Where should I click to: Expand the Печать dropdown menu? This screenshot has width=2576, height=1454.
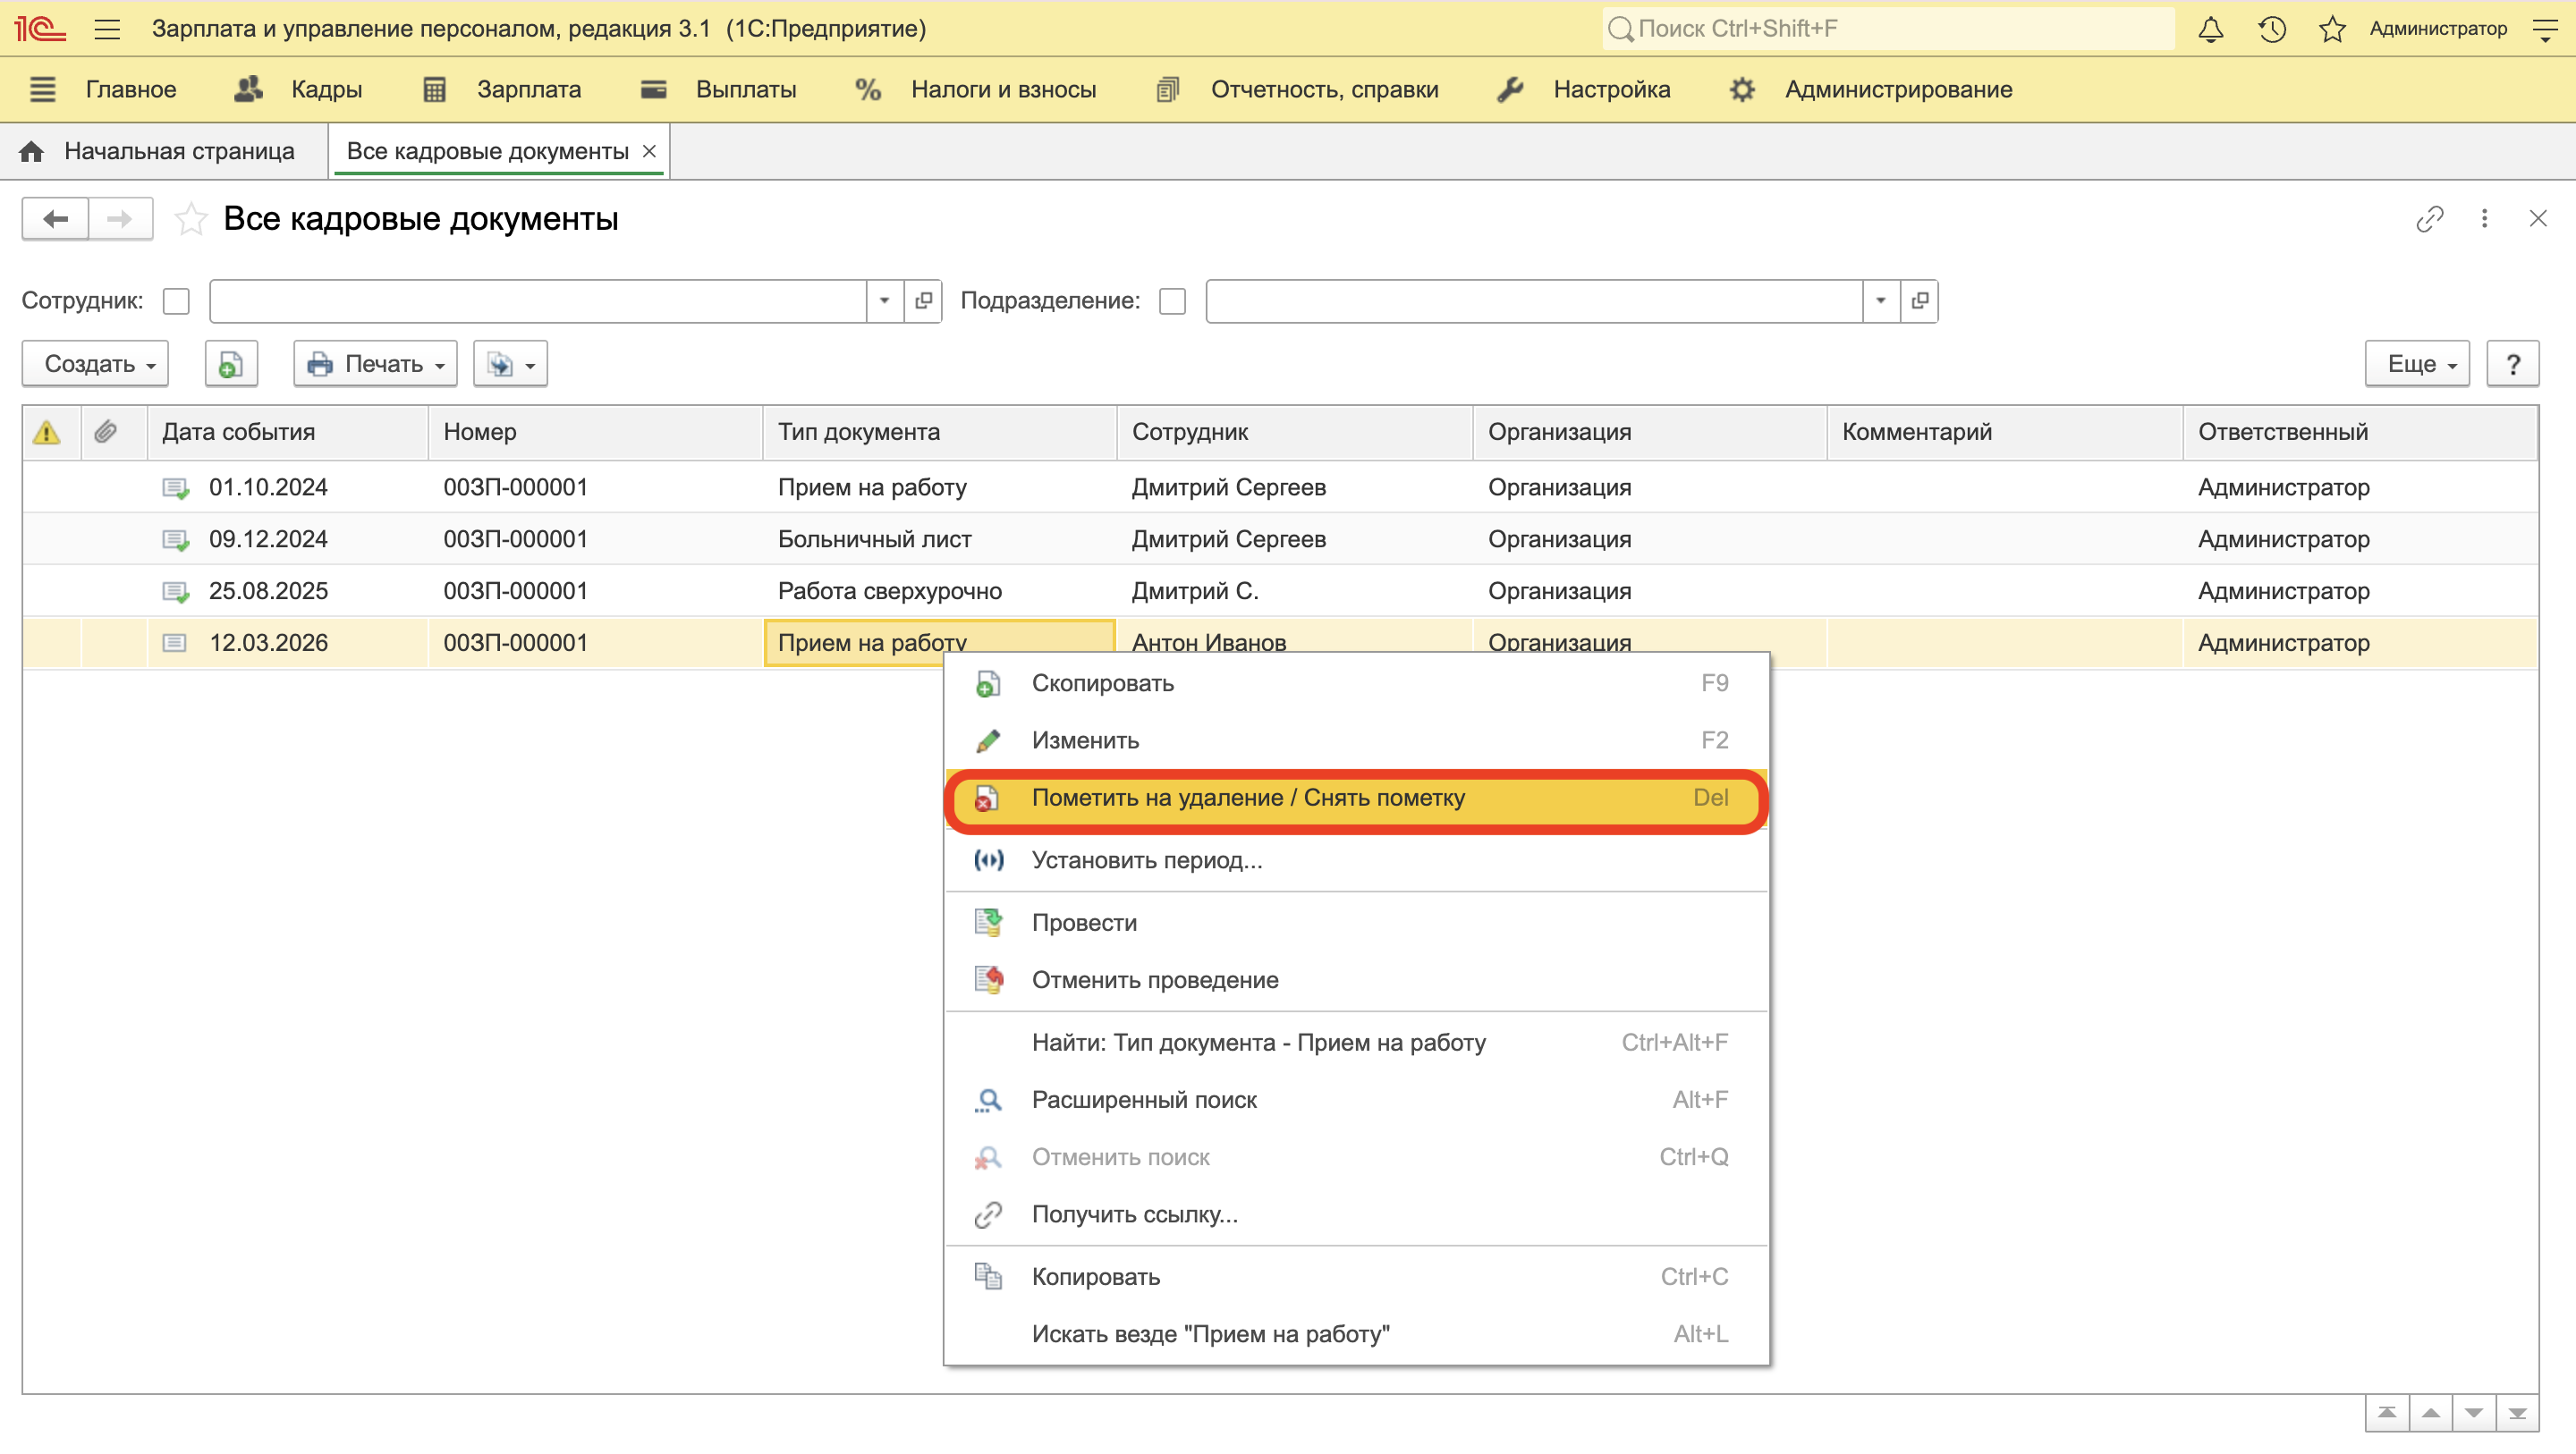(x=375, y=364)
